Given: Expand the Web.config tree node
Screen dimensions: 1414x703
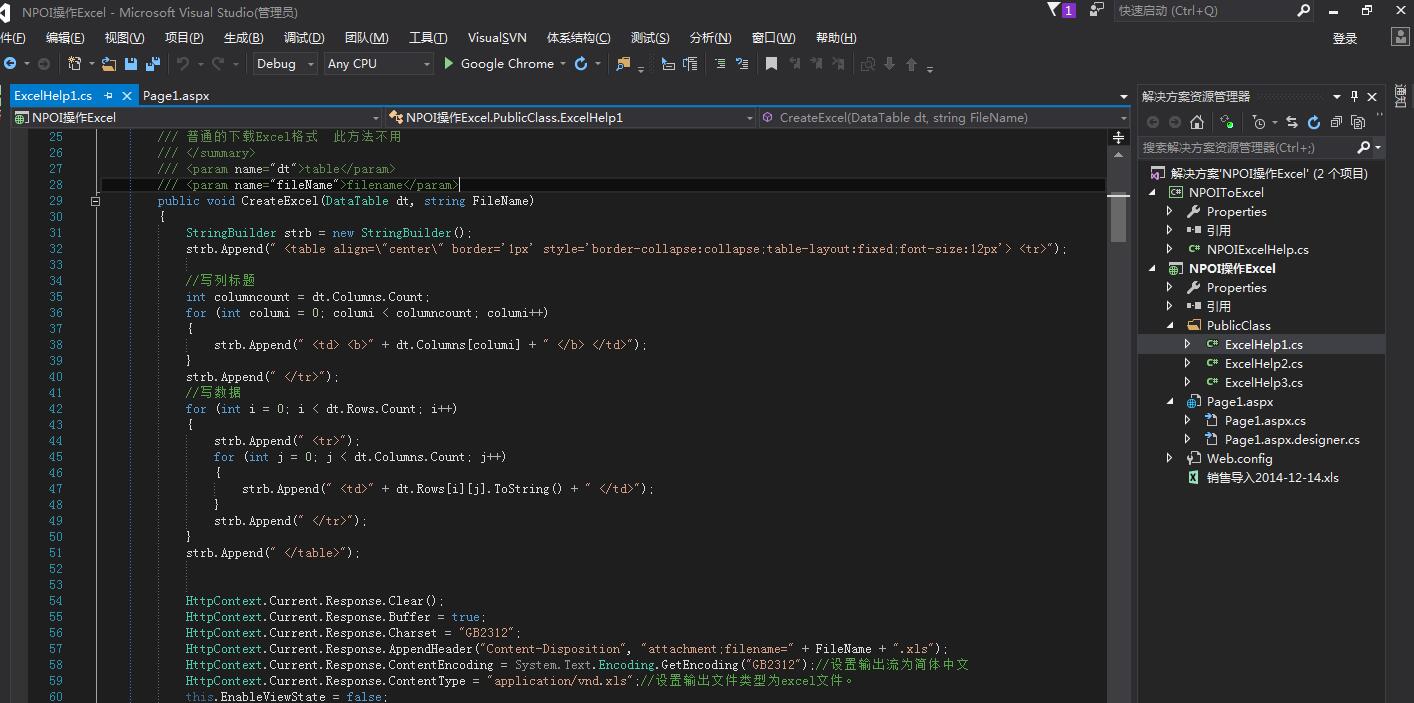Looking at the screenshot, I should pos(1170,458).
